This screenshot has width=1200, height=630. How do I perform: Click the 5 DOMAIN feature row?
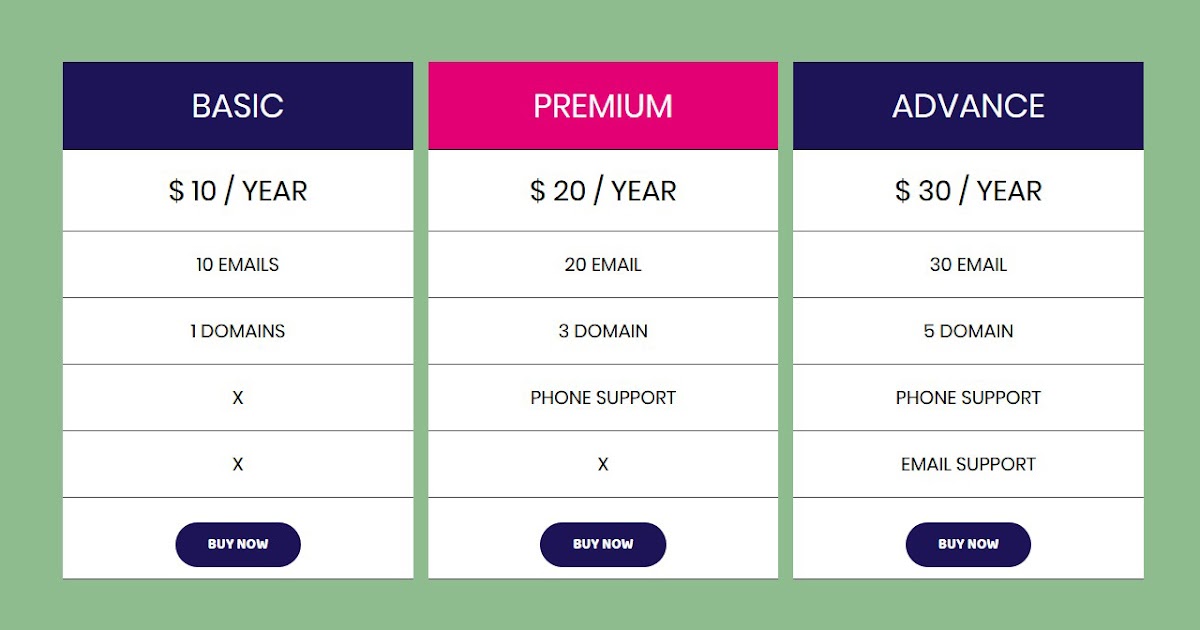tap(968, 331)
